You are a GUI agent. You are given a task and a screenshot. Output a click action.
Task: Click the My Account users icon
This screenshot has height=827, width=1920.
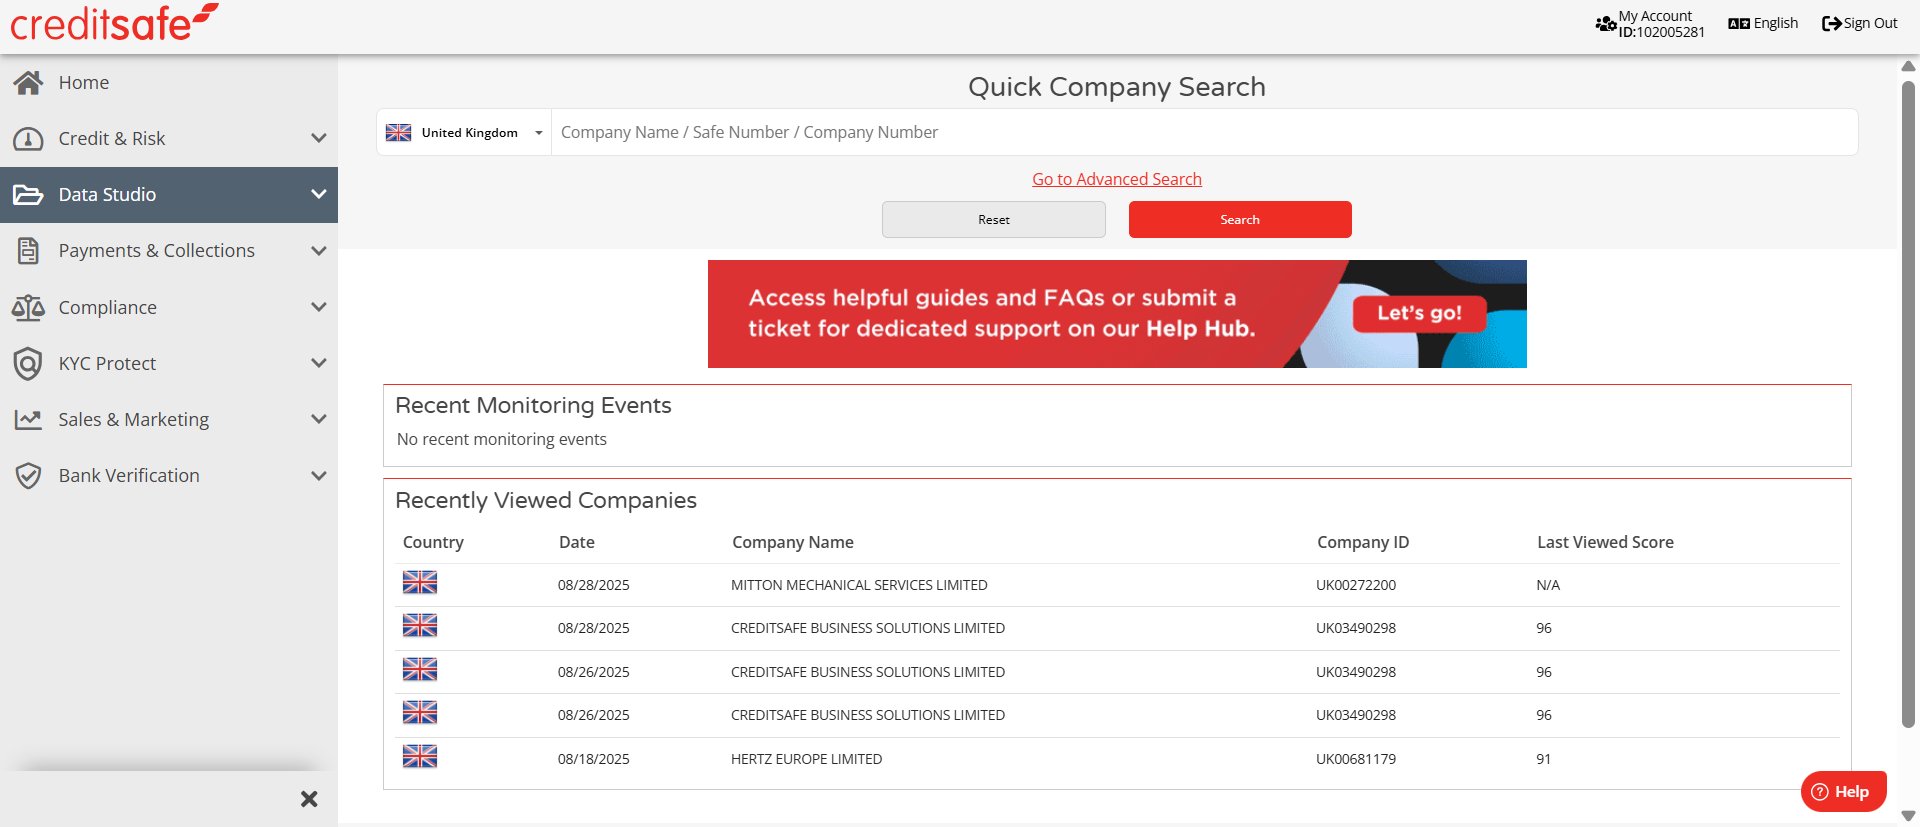tap(1606, 23)
